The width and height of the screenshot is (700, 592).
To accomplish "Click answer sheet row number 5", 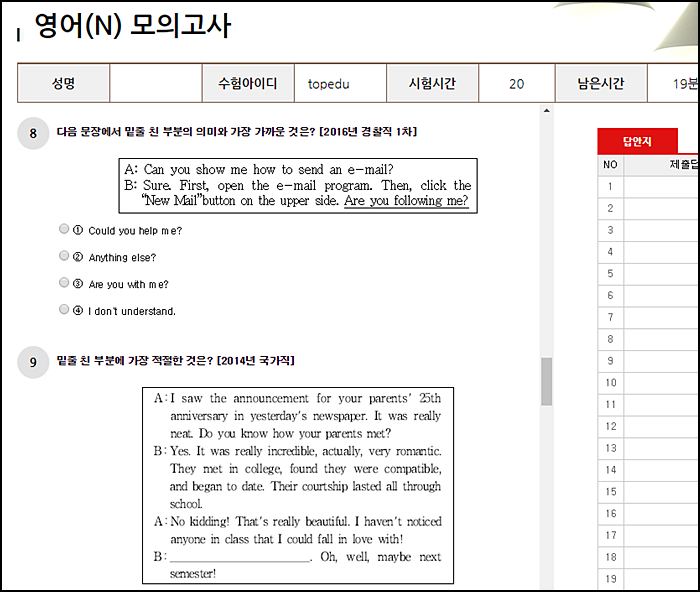I will tap(610, 274).
